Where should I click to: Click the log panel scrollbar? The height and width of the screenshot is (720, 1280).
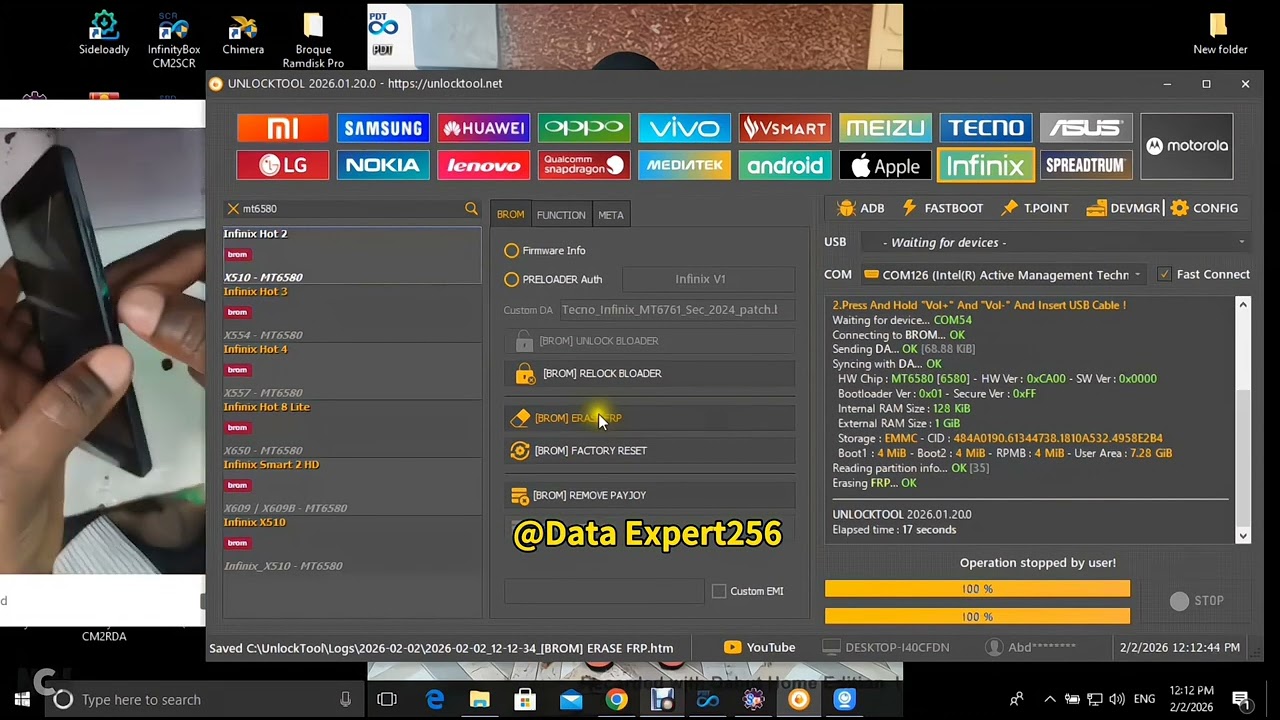1243,420
